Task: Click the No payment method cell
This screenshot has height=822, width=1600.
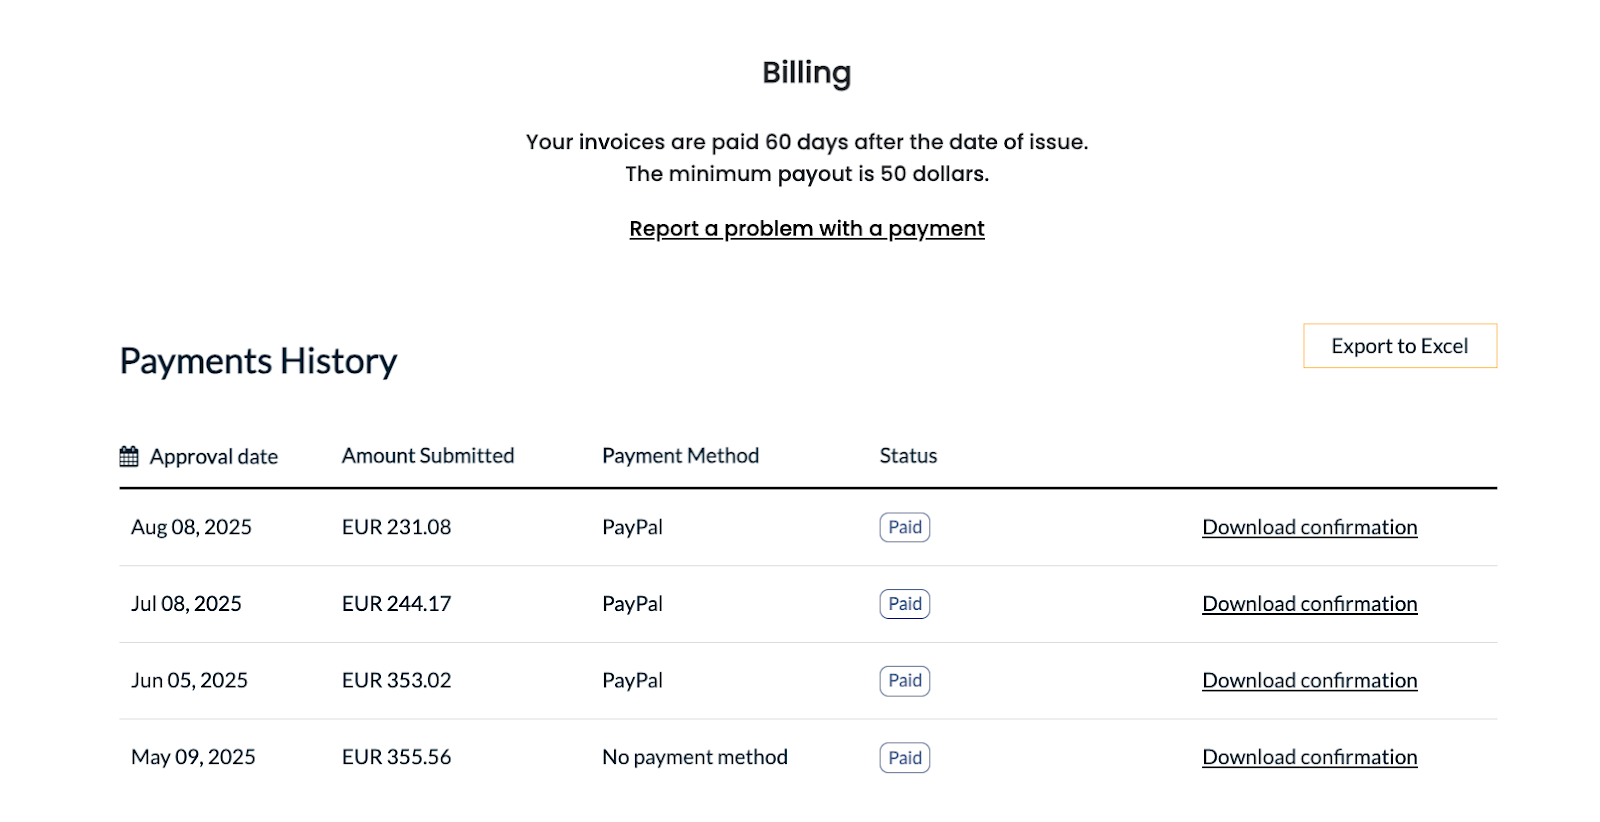Action: pos(694,757)
